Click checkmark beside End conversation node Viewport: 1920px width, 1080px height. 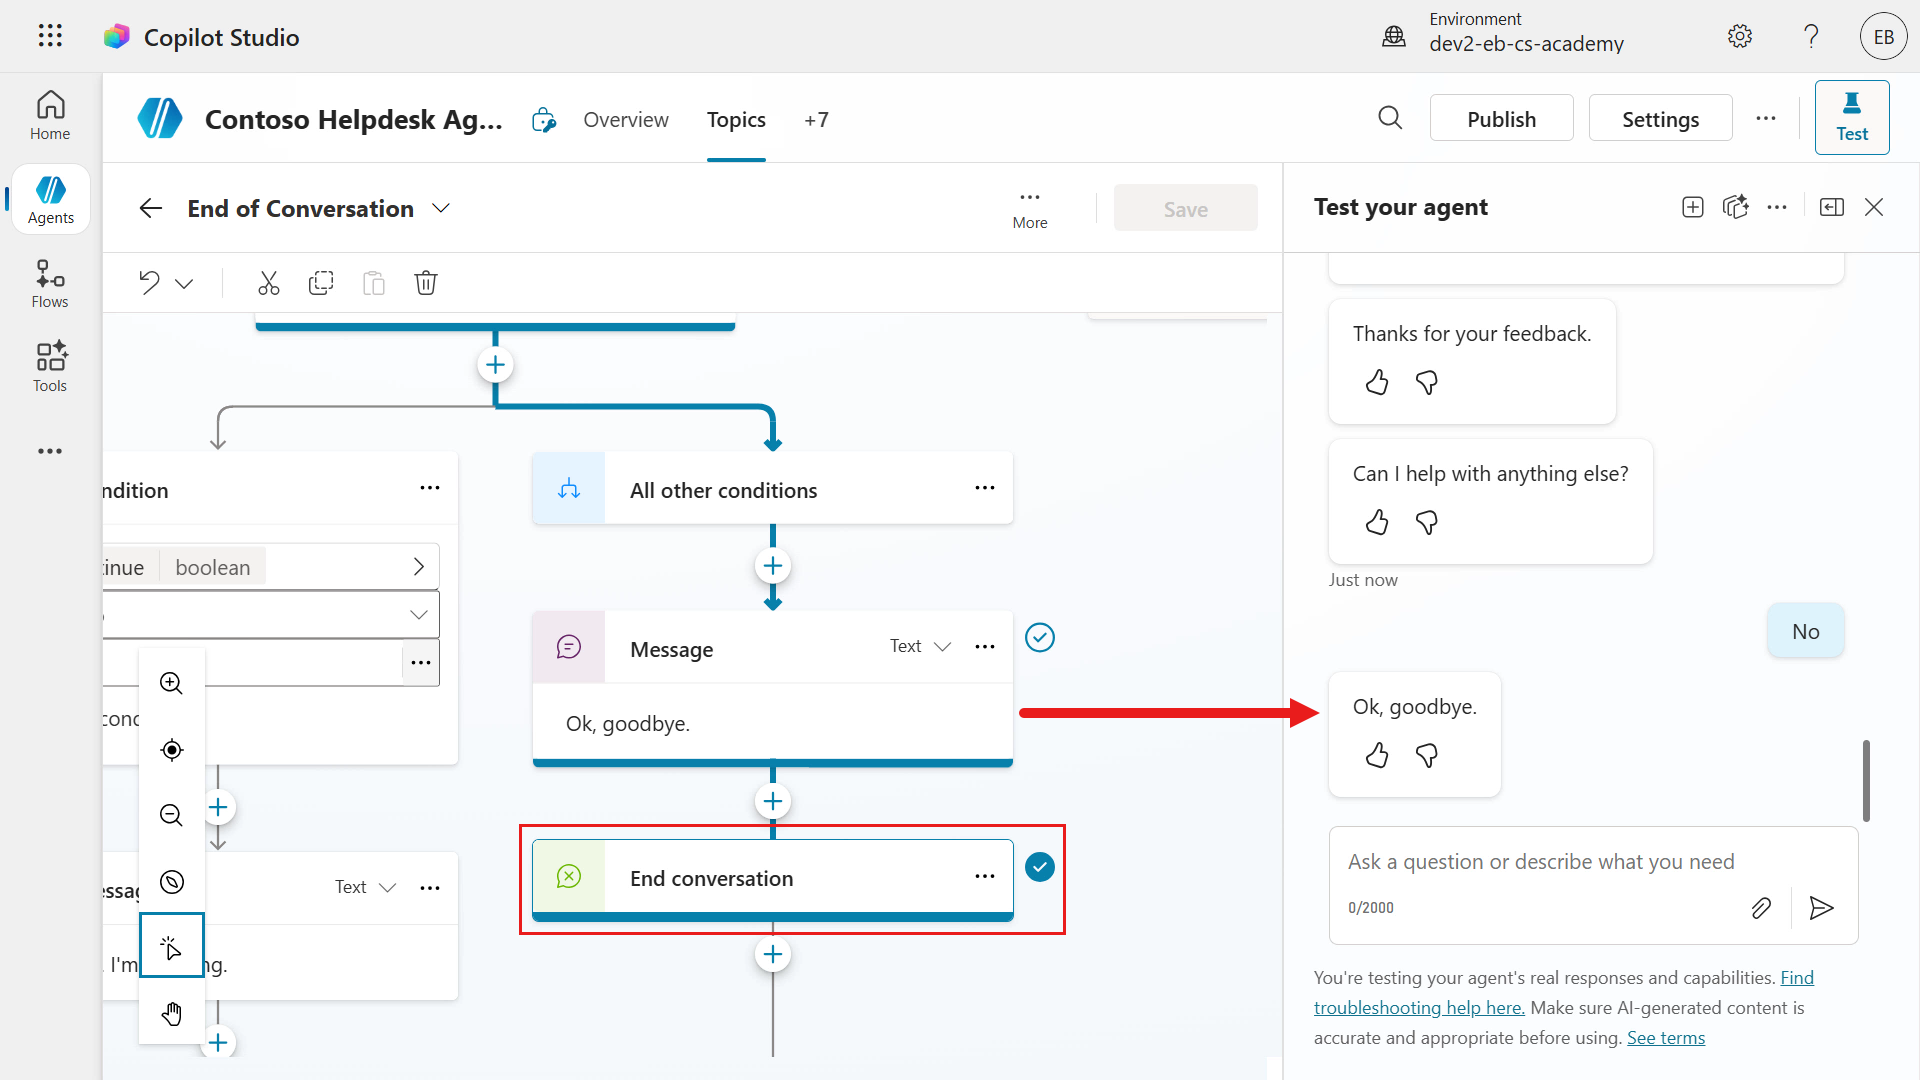tap(1040, 867)
